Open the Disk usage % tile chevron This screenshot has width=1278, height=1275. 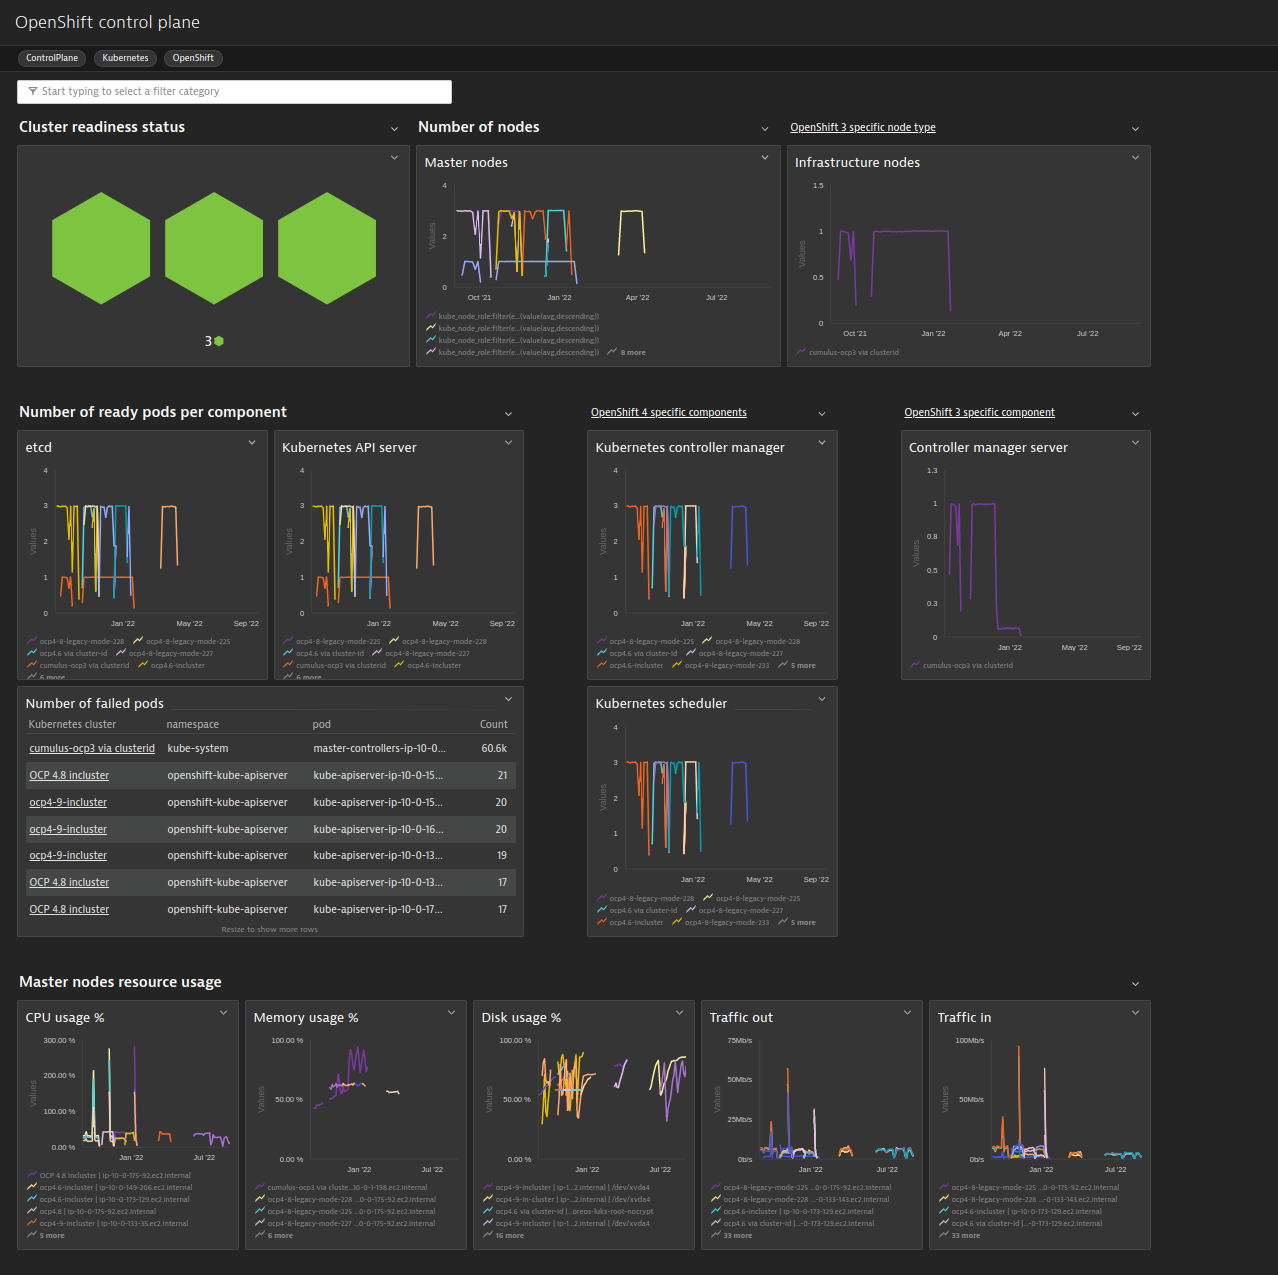[679, 1013]
